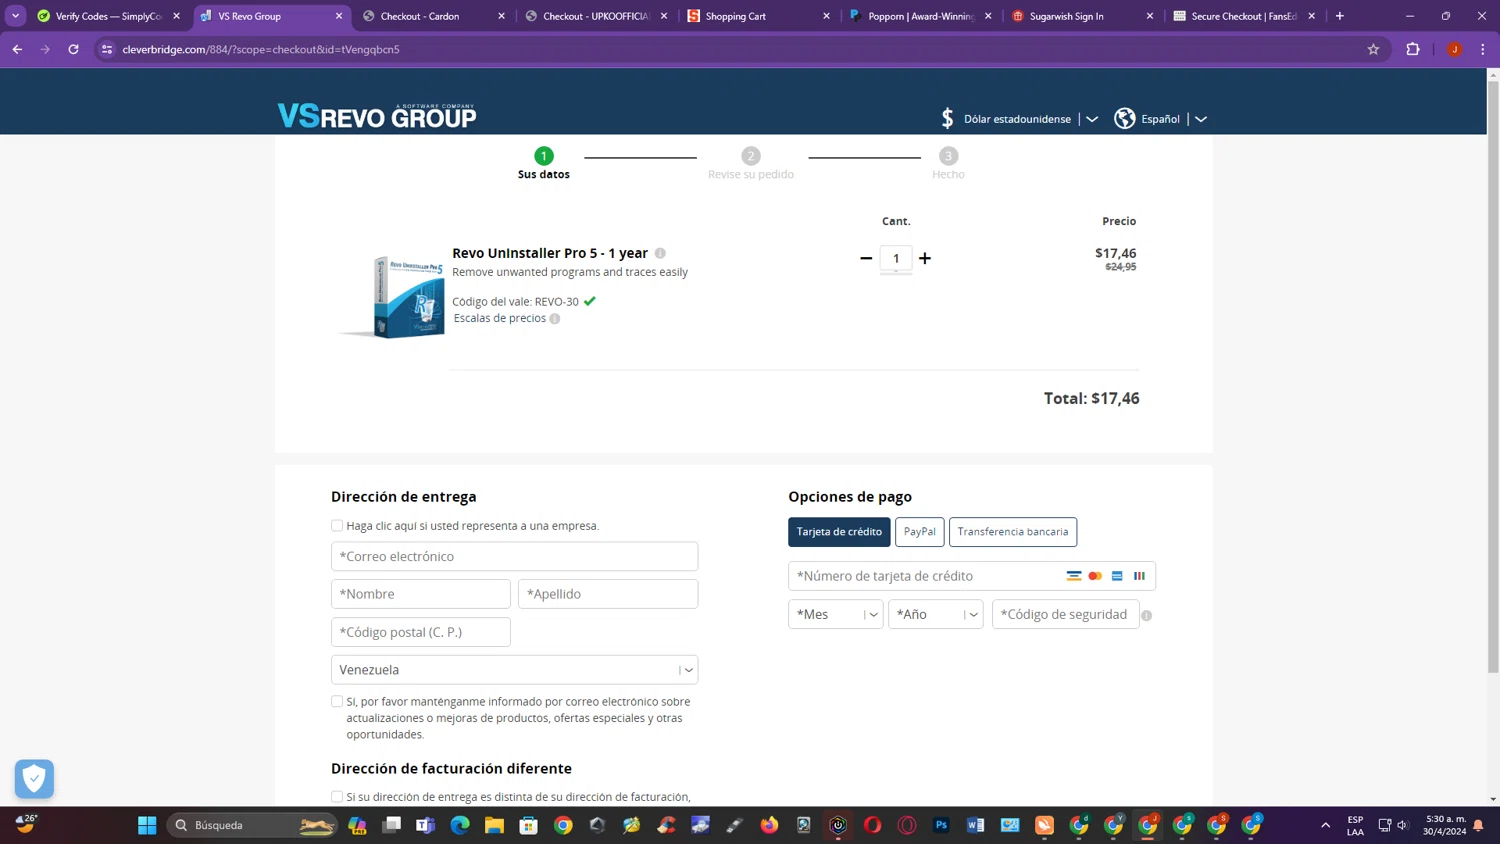Image resolution: width=1500 pixels, height=844 pixels.
Task: Click the globe language icon
Action: (1125, 118)
